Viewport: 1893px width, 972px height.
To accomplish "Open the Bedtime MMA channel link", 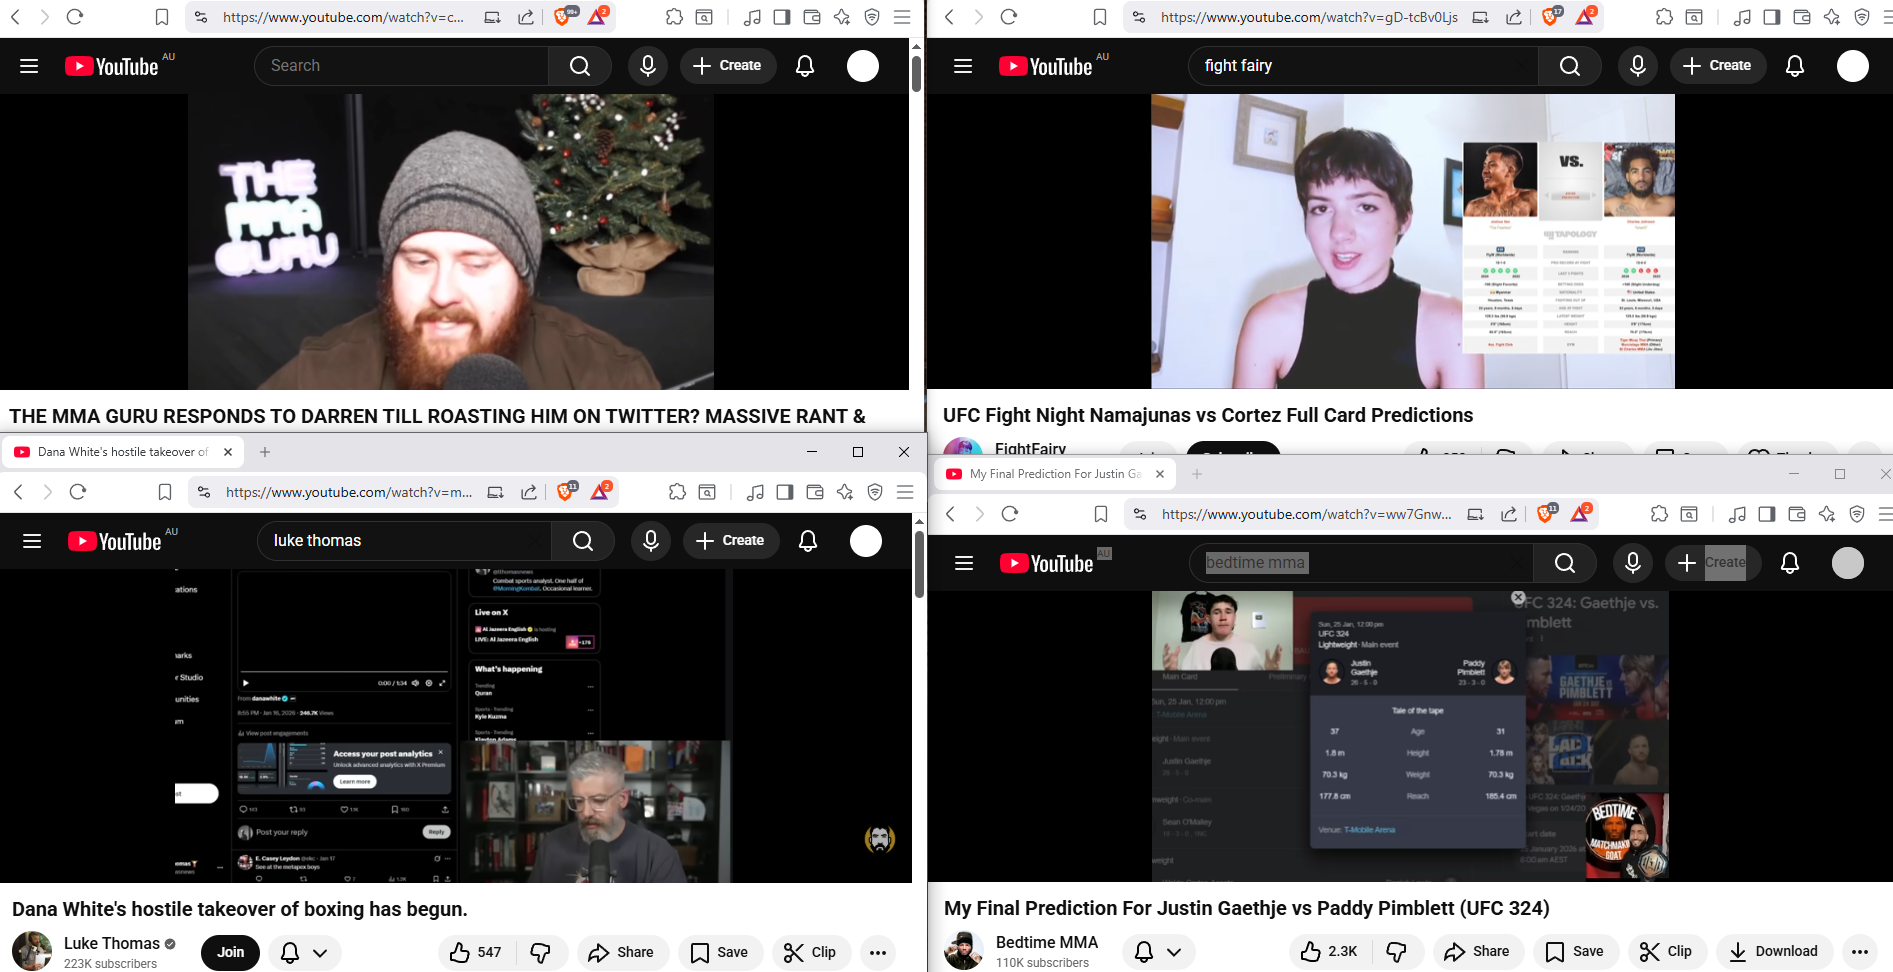I will click(x=1047, y=942).
